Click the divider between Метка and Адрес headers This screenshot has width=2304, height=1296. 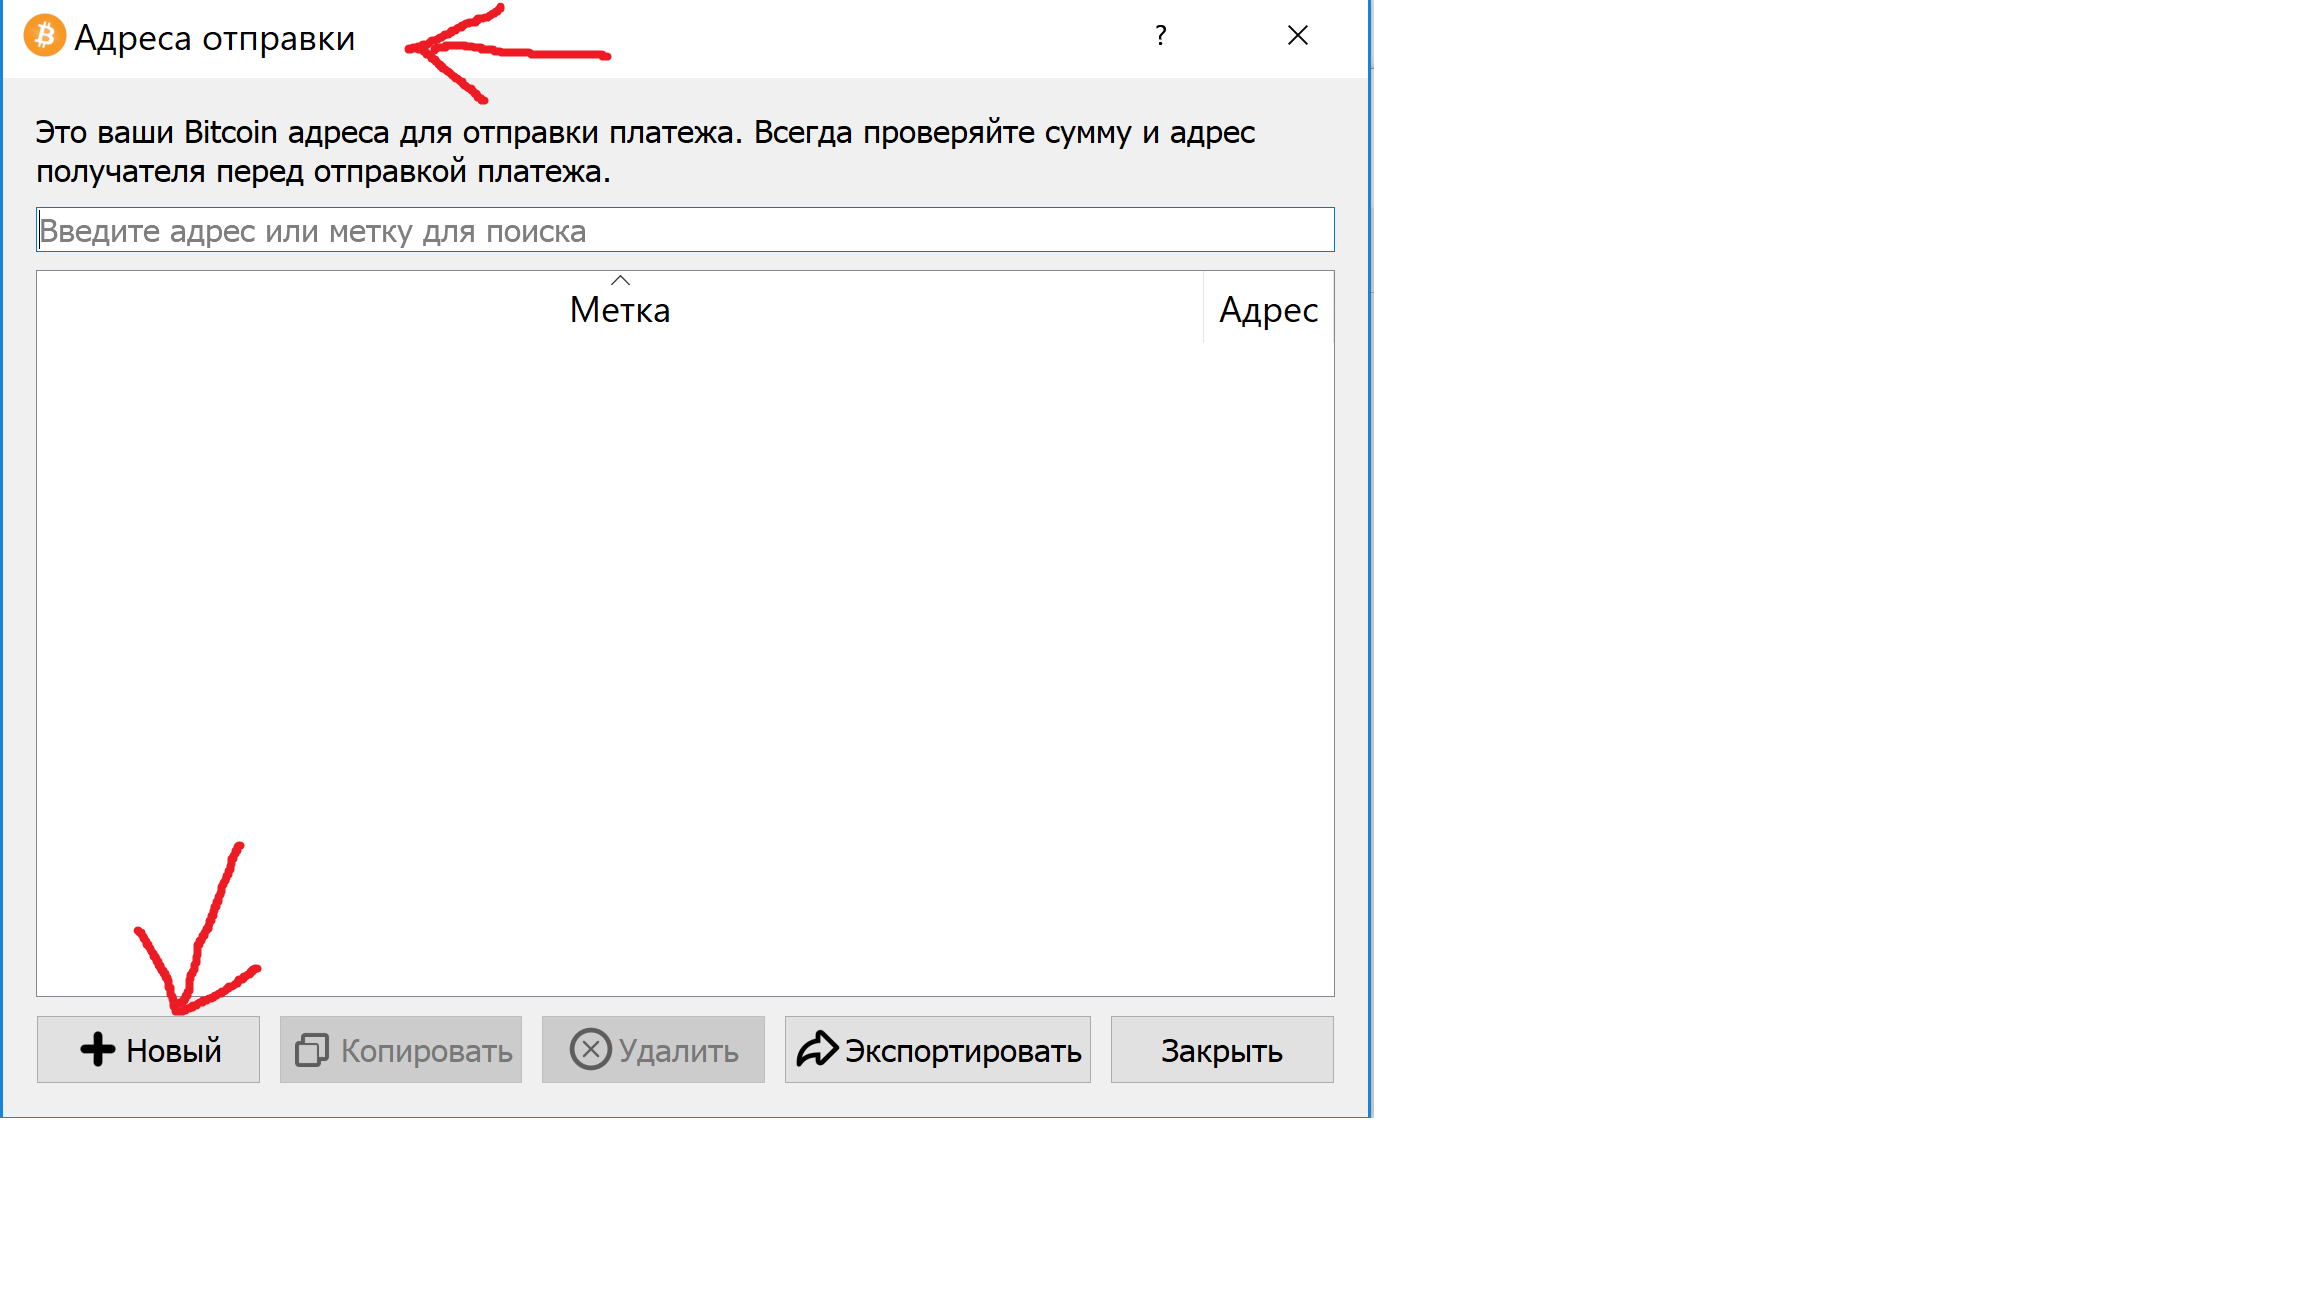(x=1203, y=309)
